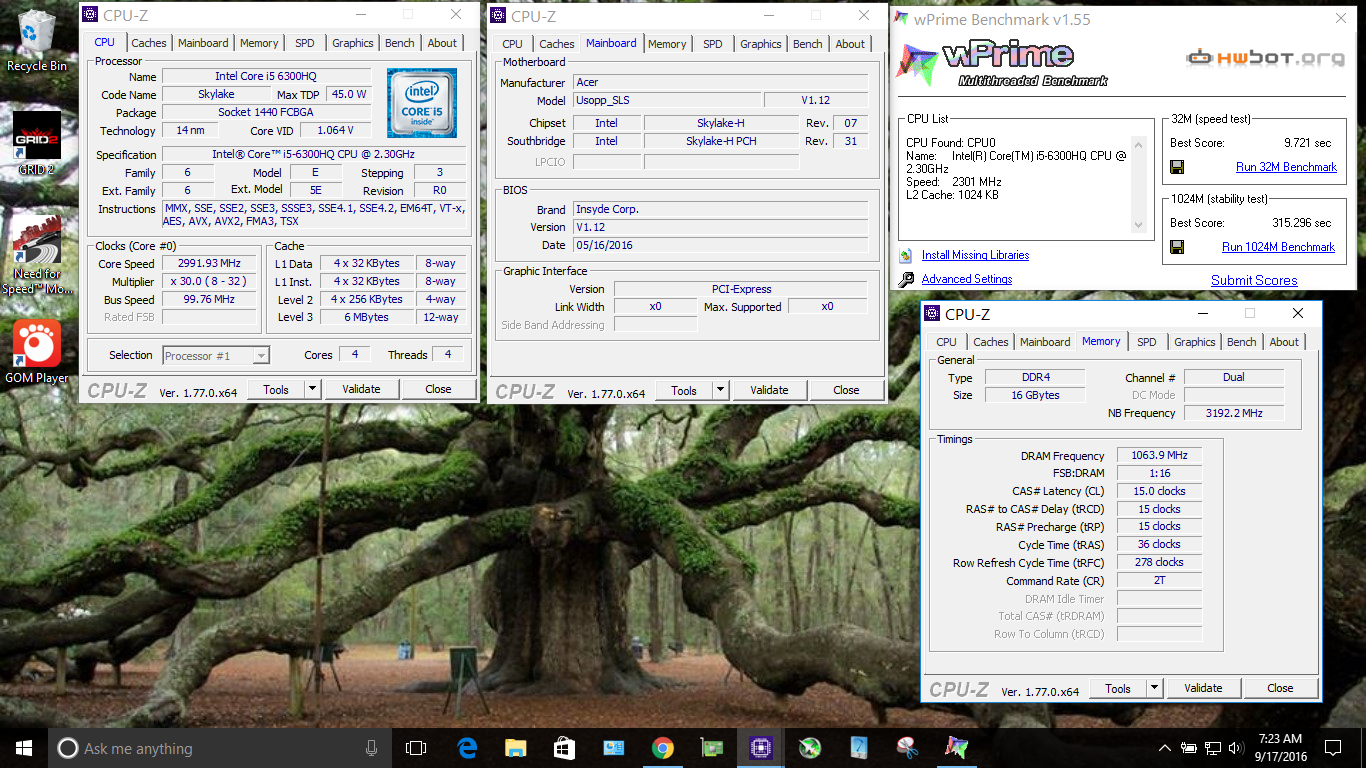This screenshot has width=1366, height=768.
Task: Switch to wPrime via its taskbar icon
Action: coord(956,748)
